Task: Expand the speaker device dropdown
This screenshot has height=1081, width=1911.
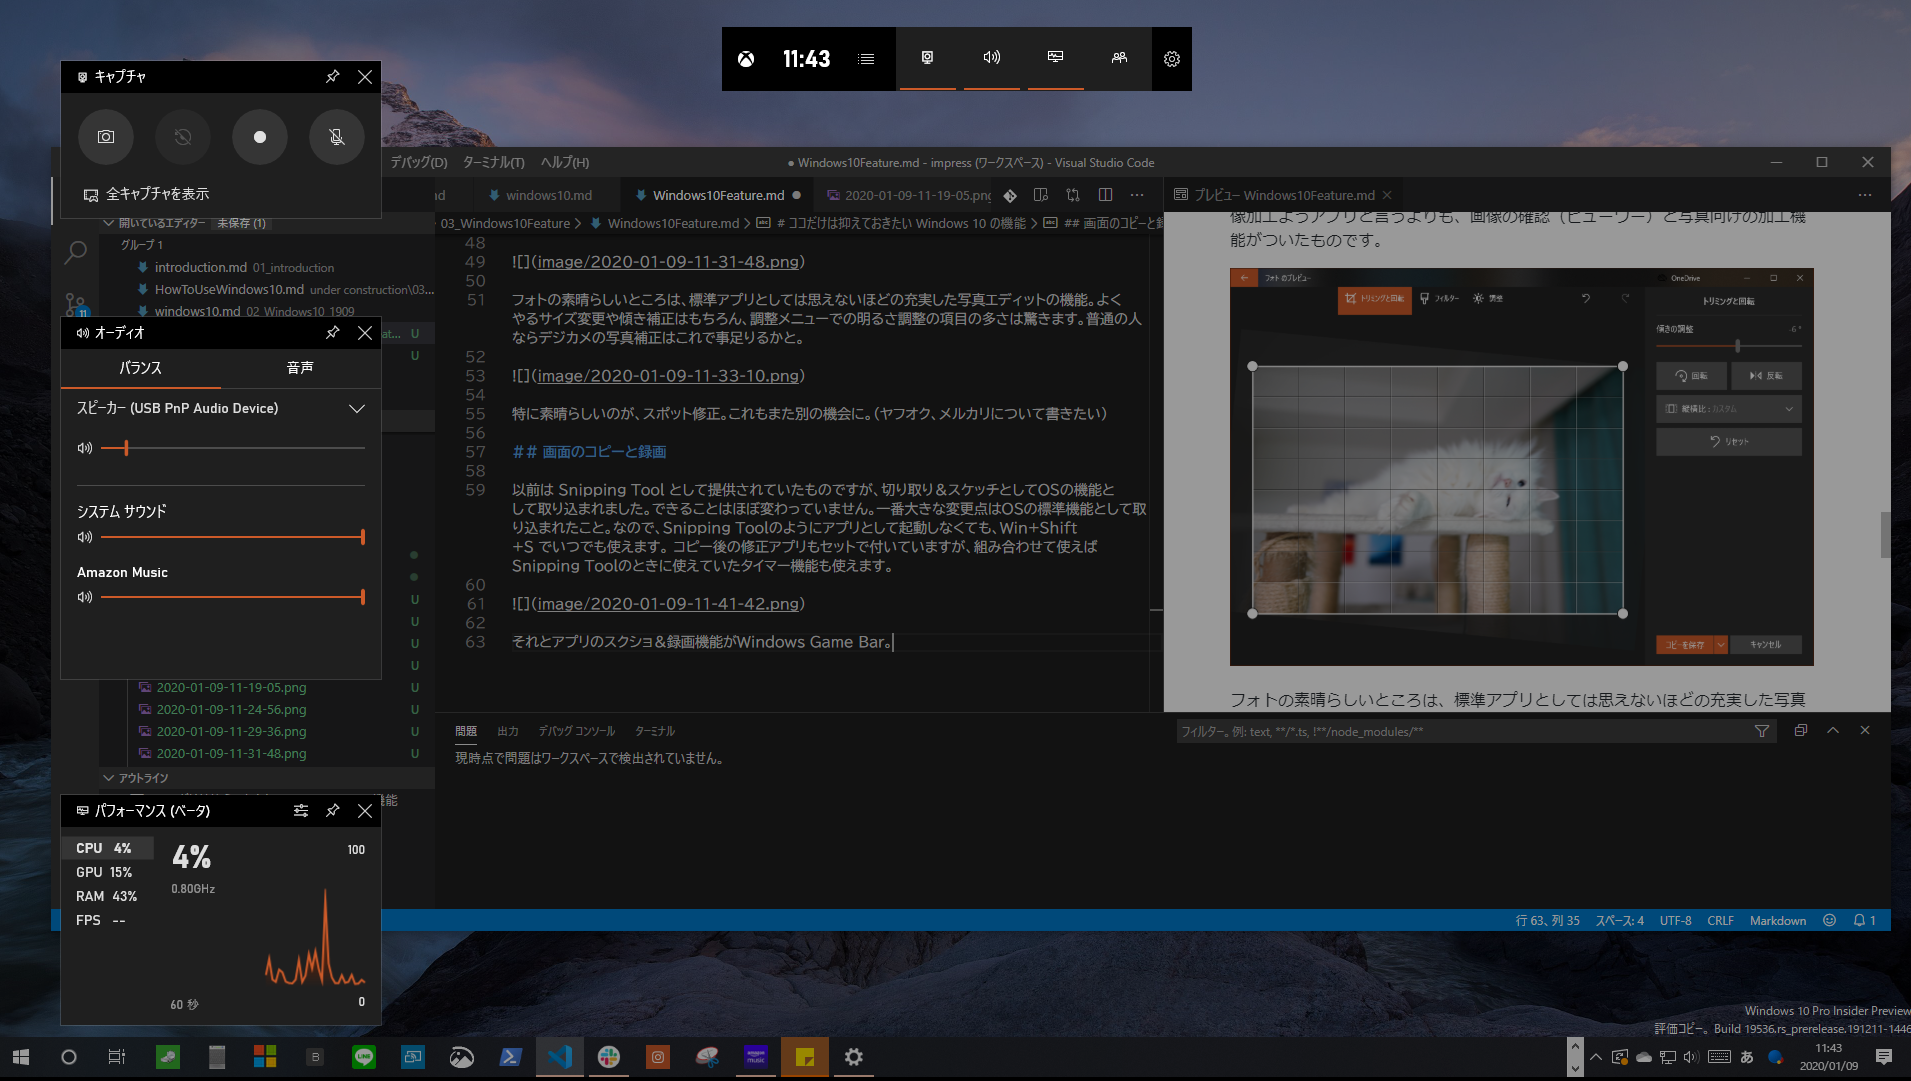Action: click(x=357, y=408)
